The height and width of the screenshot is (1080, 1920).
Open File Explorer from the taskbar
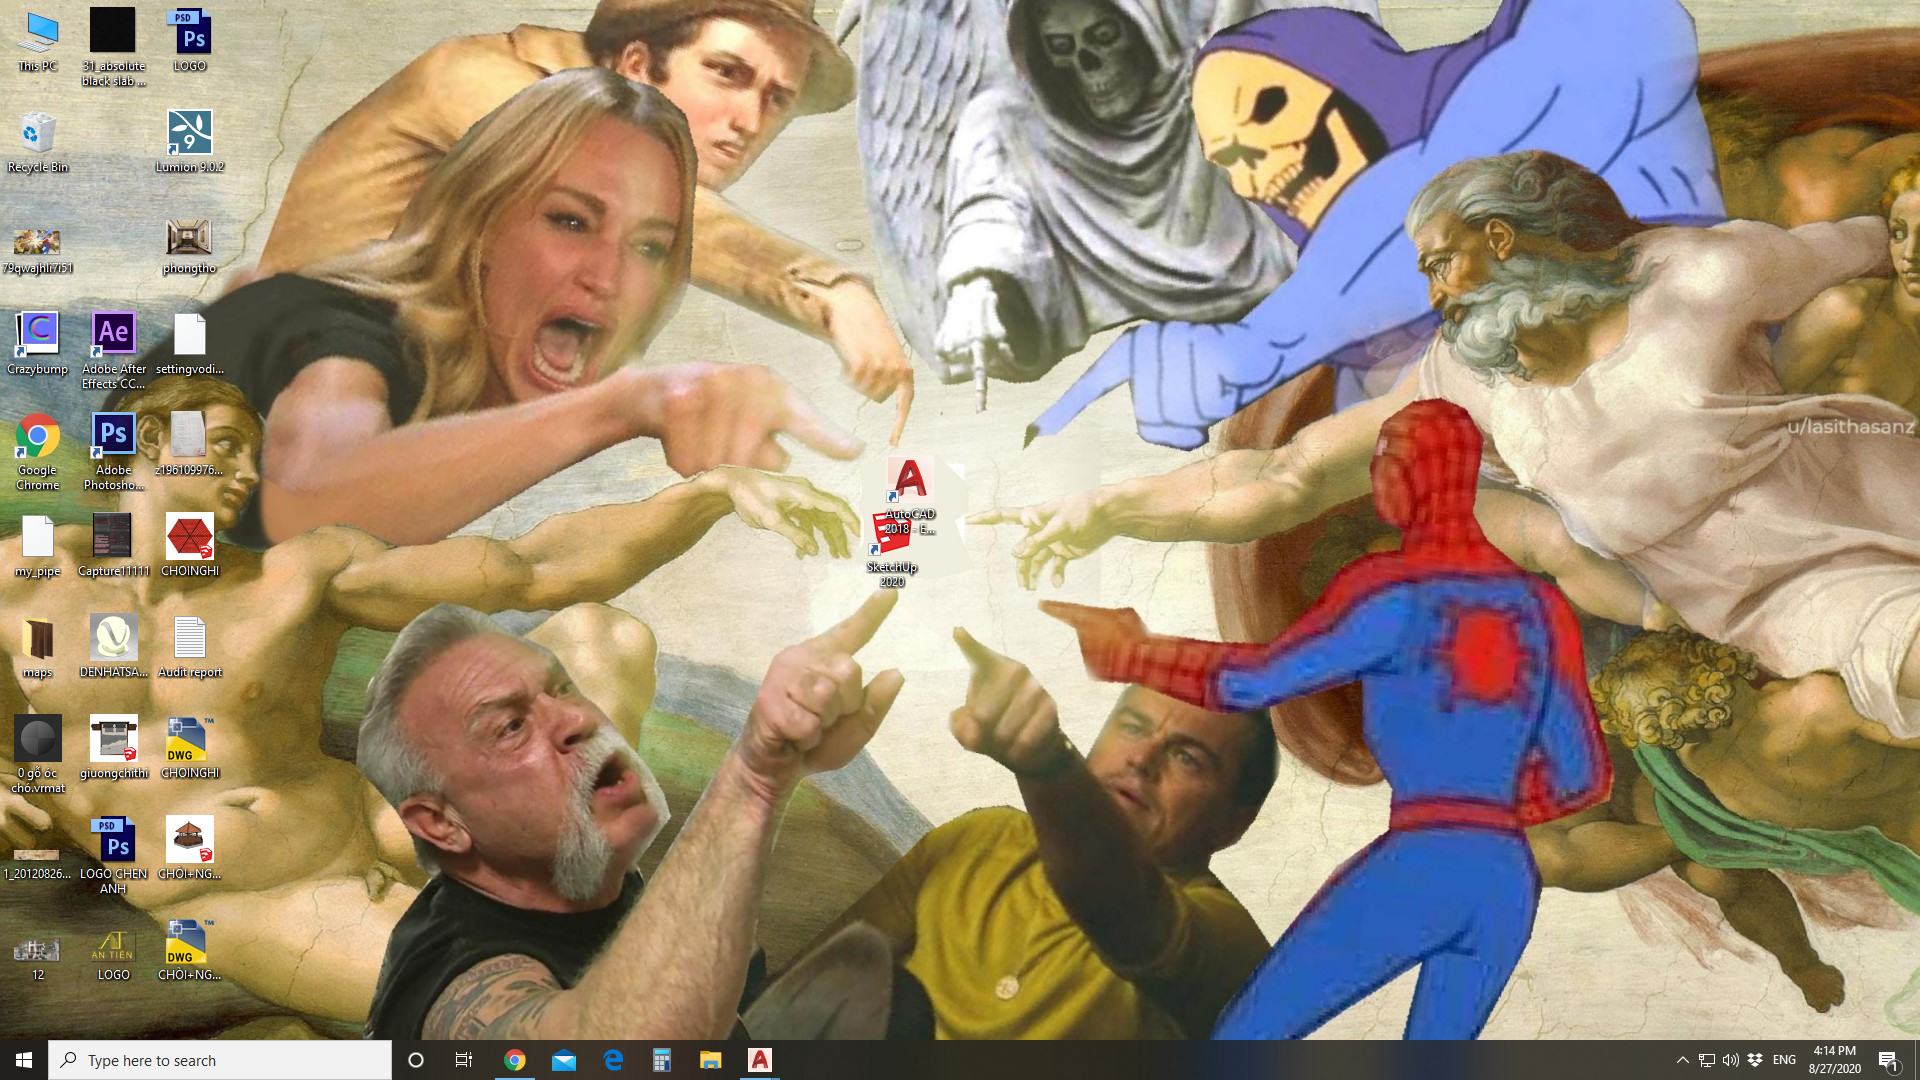pos(711,1060)
